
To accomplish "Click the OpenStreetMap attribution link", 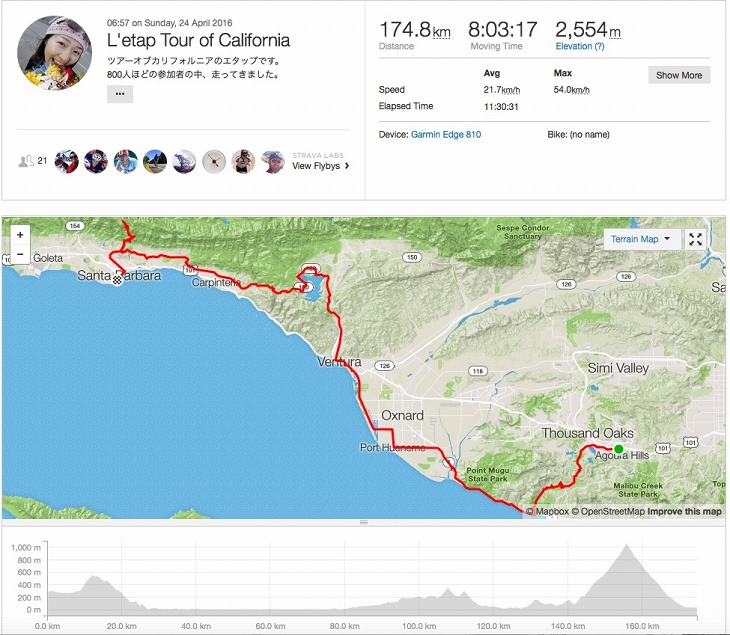I will pos(608,511).
